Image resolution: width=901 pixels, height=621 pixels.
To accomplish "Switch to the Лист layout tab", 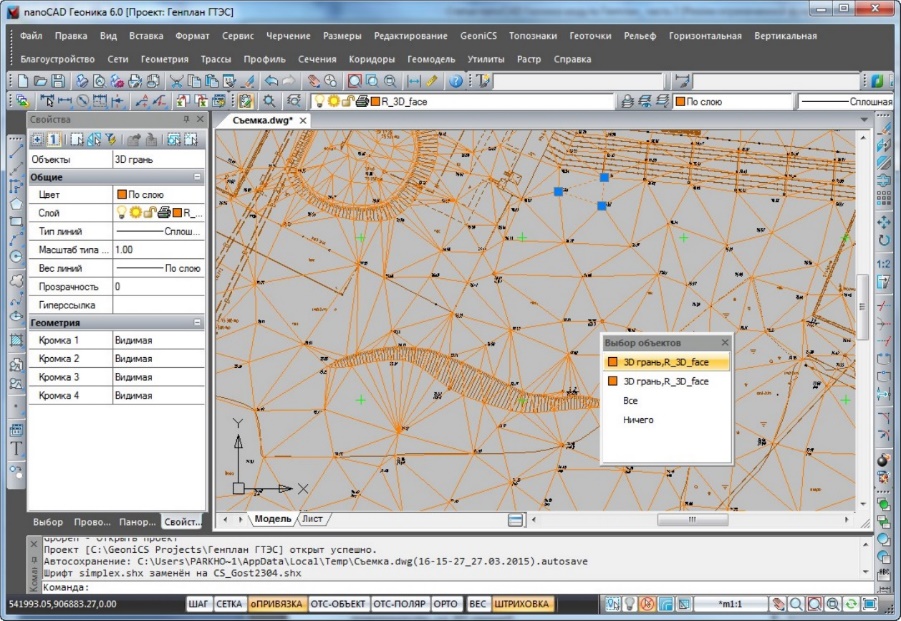I will [x=312, y=519].
